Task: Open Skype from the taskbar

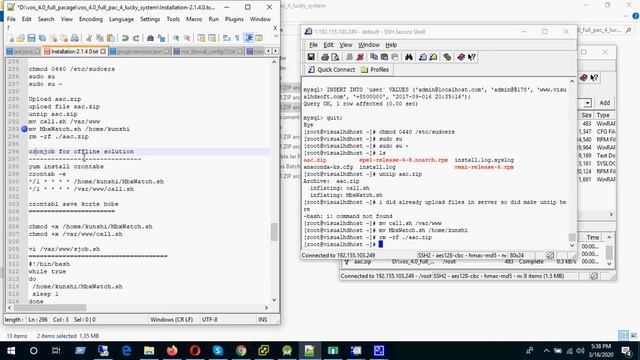Action: (x=218, y=351)
